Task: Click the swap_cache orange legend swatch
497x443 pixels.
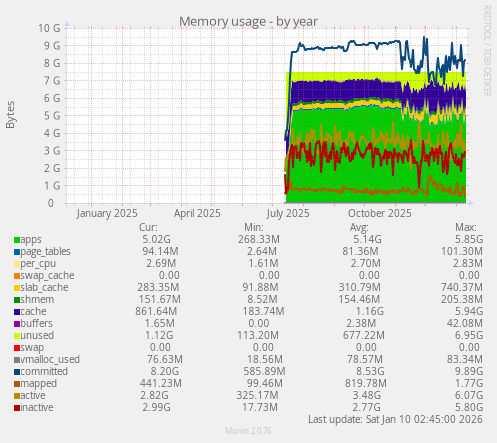Action: pyautogui.click(x=17, y=276)
